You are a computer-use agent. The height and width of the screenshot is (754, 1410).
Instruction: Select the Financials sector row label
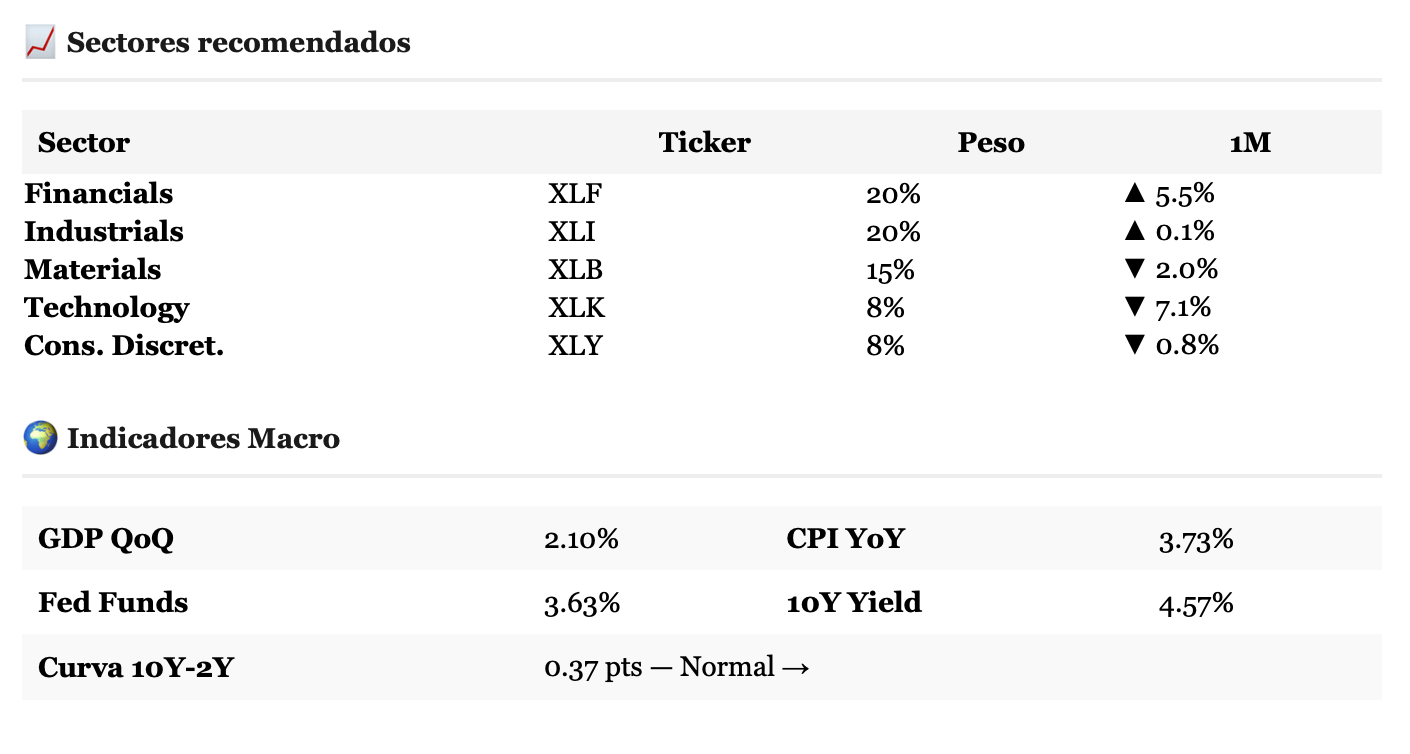pos(99,194)
